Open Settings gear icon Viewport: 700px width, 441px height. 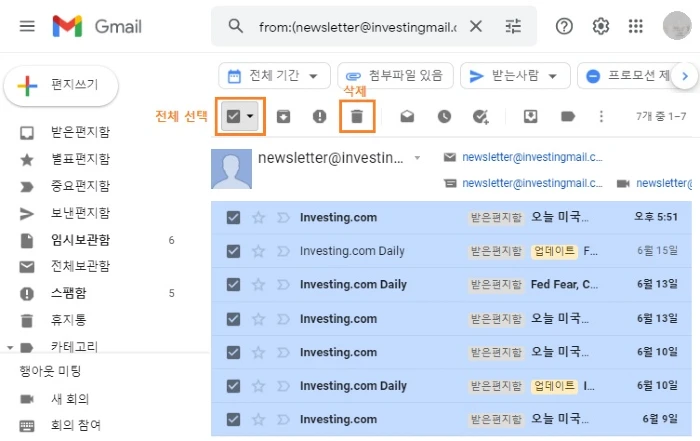point(600,27)
